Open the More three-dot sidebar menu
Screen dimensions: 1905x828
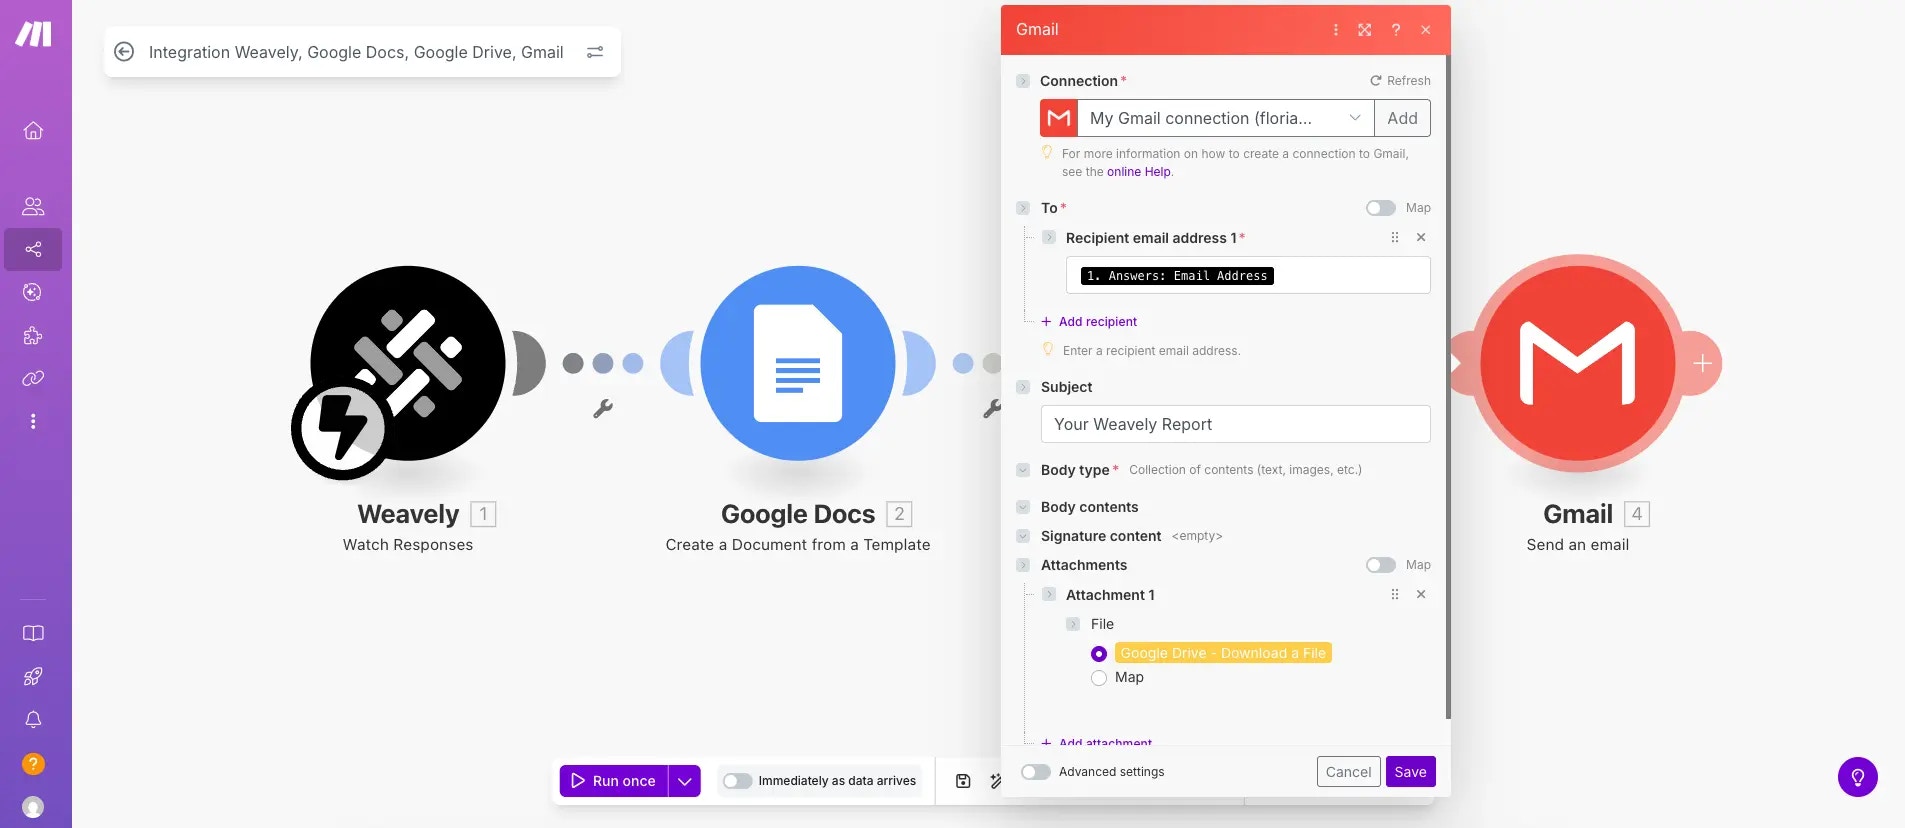tap(33, 421)
